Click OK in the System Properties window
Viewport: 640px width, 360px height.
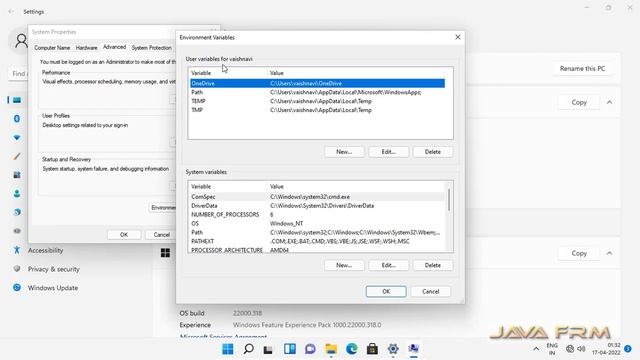tap(124, 235)
